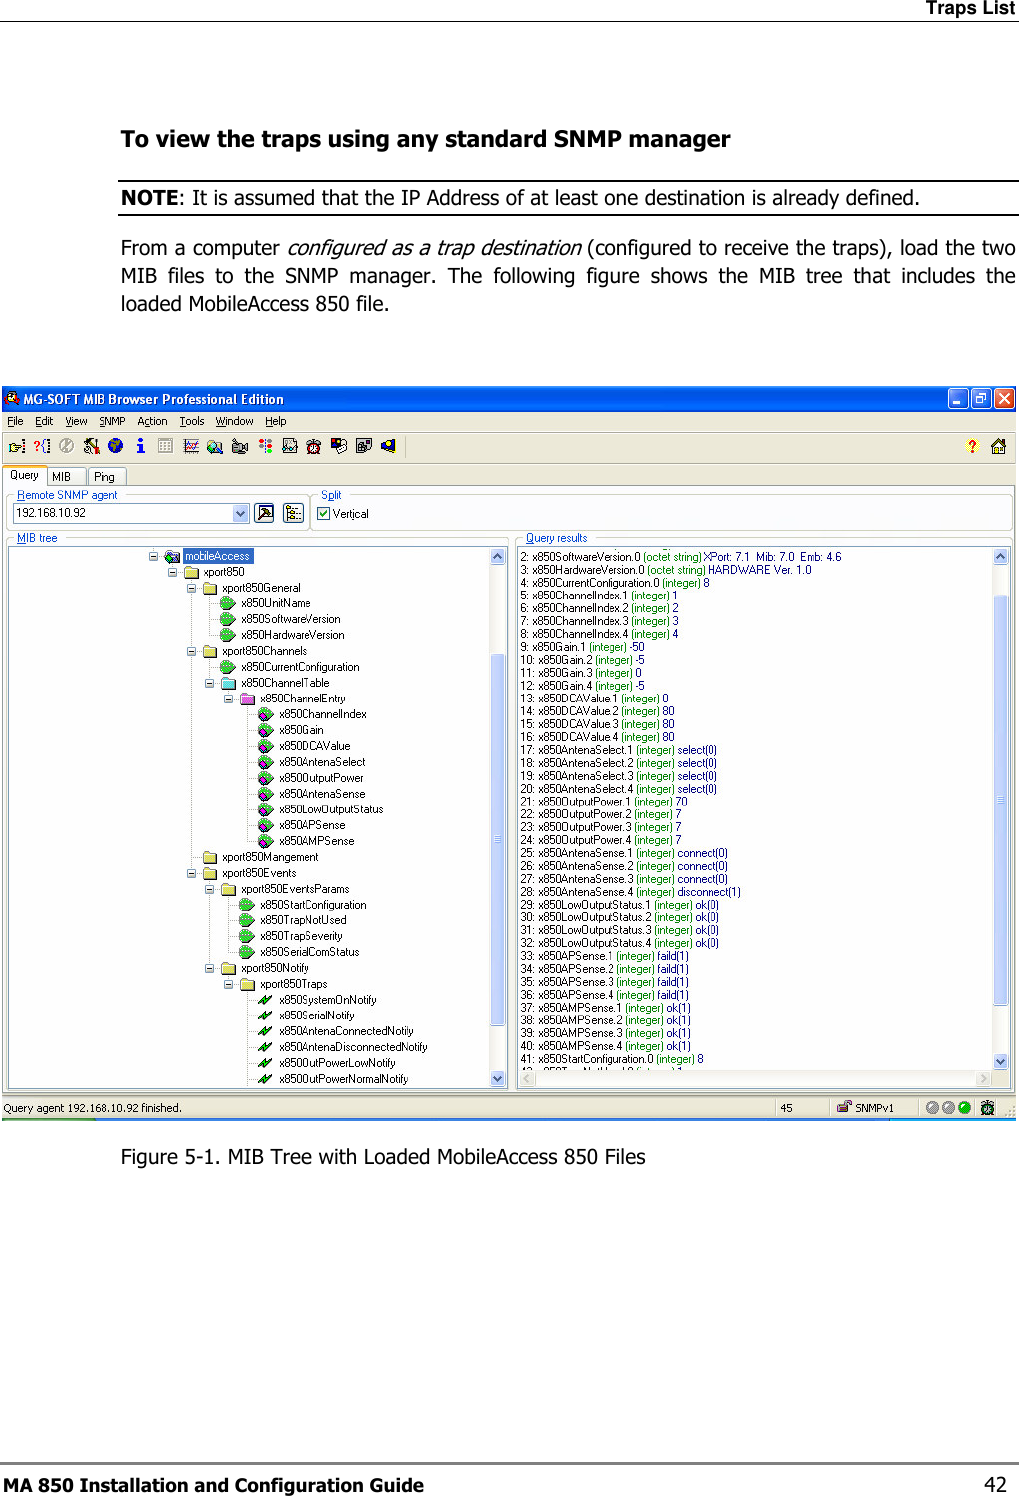Click the globe with magnifier toolbar icon
Image resolution: width=1019 pixels, height=1496 pixels.
click(215, 446)
